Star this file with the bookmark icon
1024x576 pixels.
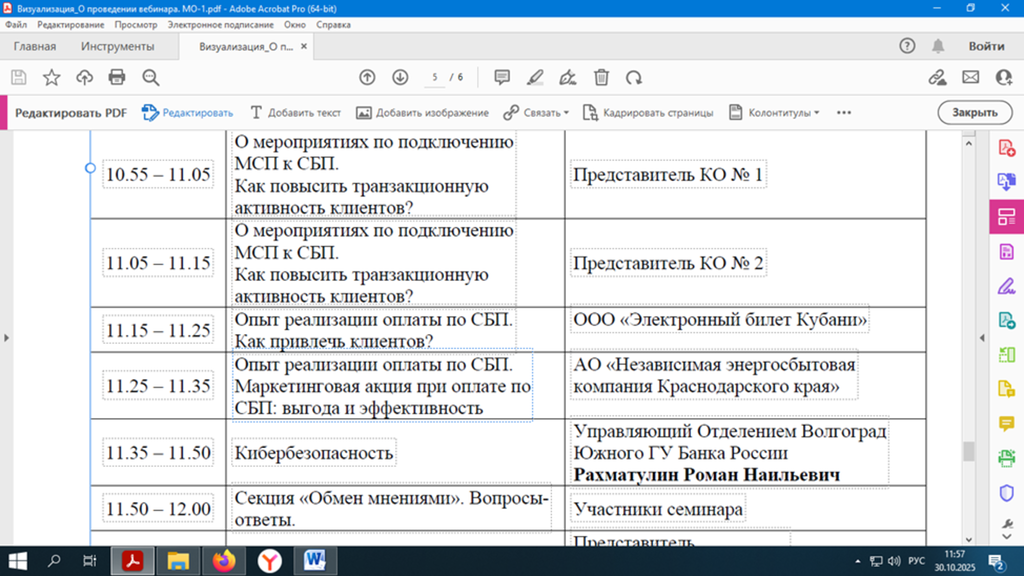tap(51, 77)
